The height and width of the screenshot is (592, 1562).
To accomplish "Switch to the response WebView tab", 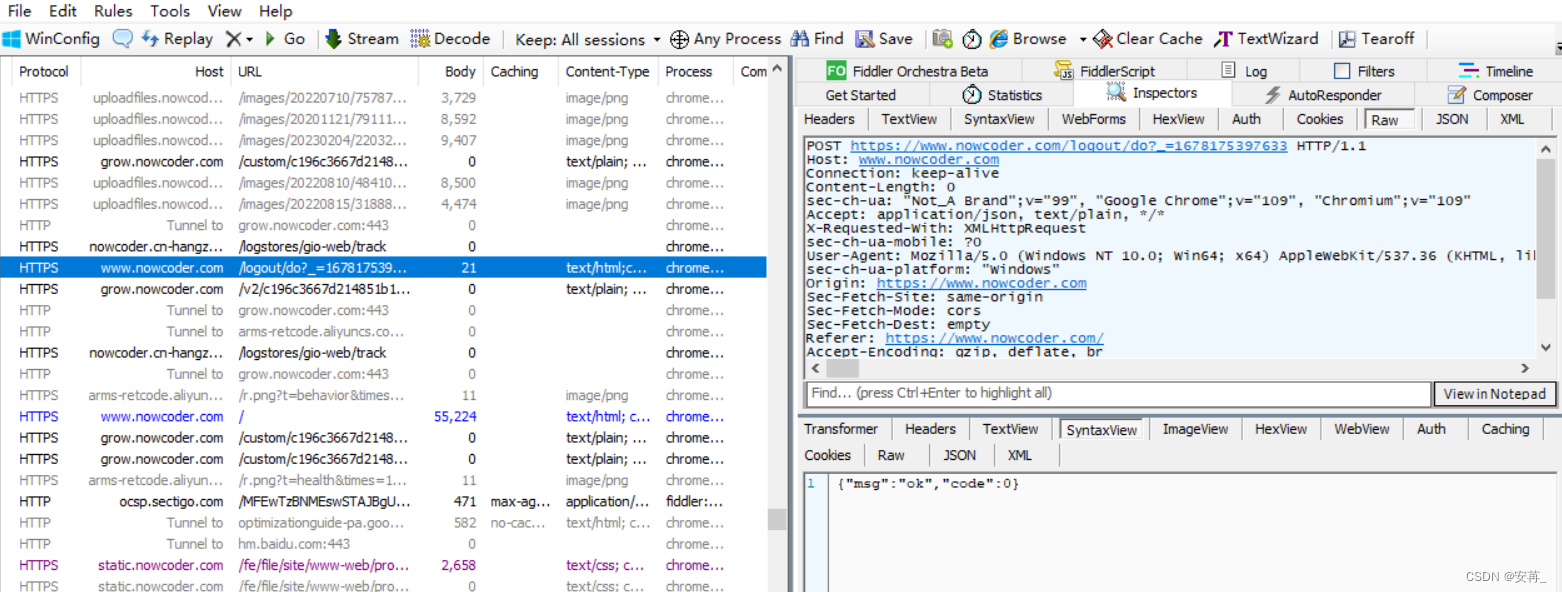I will (1361, 429).
